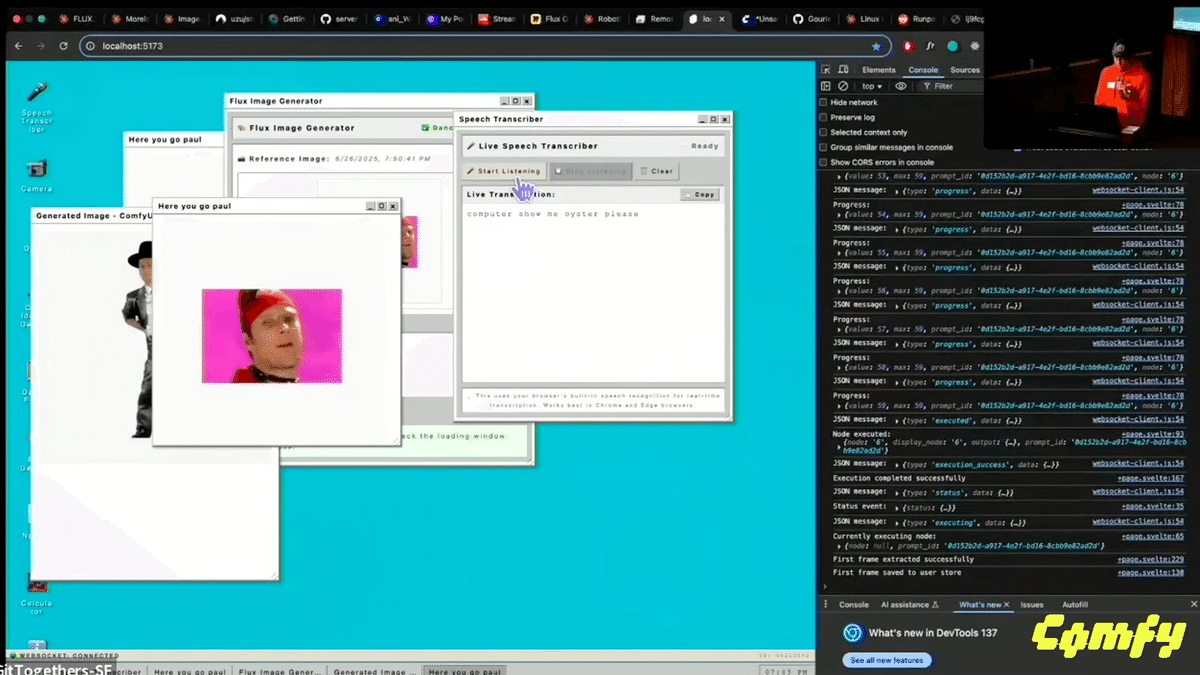Expand the Currently executing node object
The height and width of the screenshot is (675, 1200).
(x=837, y=545)
